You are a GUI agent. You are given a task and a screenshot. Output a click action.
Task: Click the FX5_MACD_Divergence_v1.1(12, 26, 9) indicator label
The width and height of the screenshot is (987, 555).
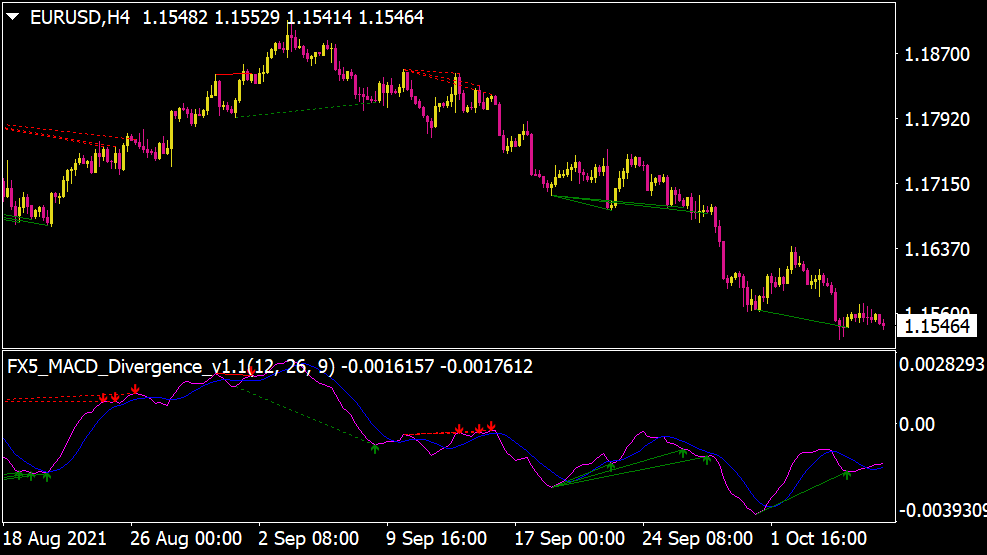(x=171, y=366)
